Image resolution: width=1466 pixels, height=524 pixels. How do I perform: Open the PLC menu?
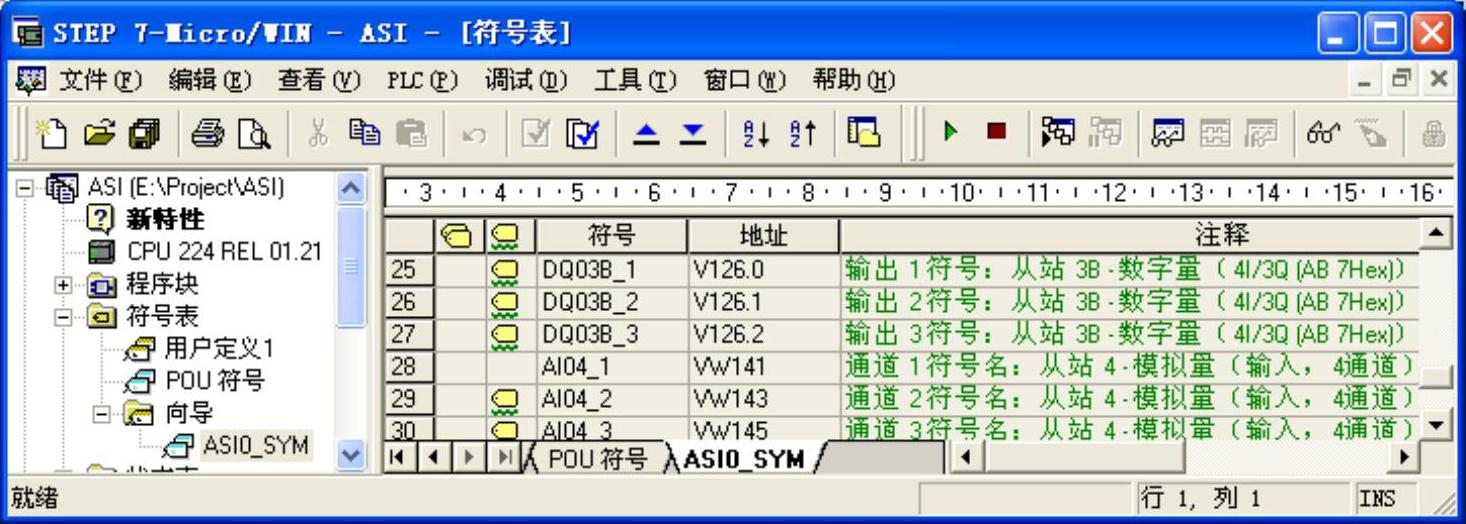click(x=422, y=79)
